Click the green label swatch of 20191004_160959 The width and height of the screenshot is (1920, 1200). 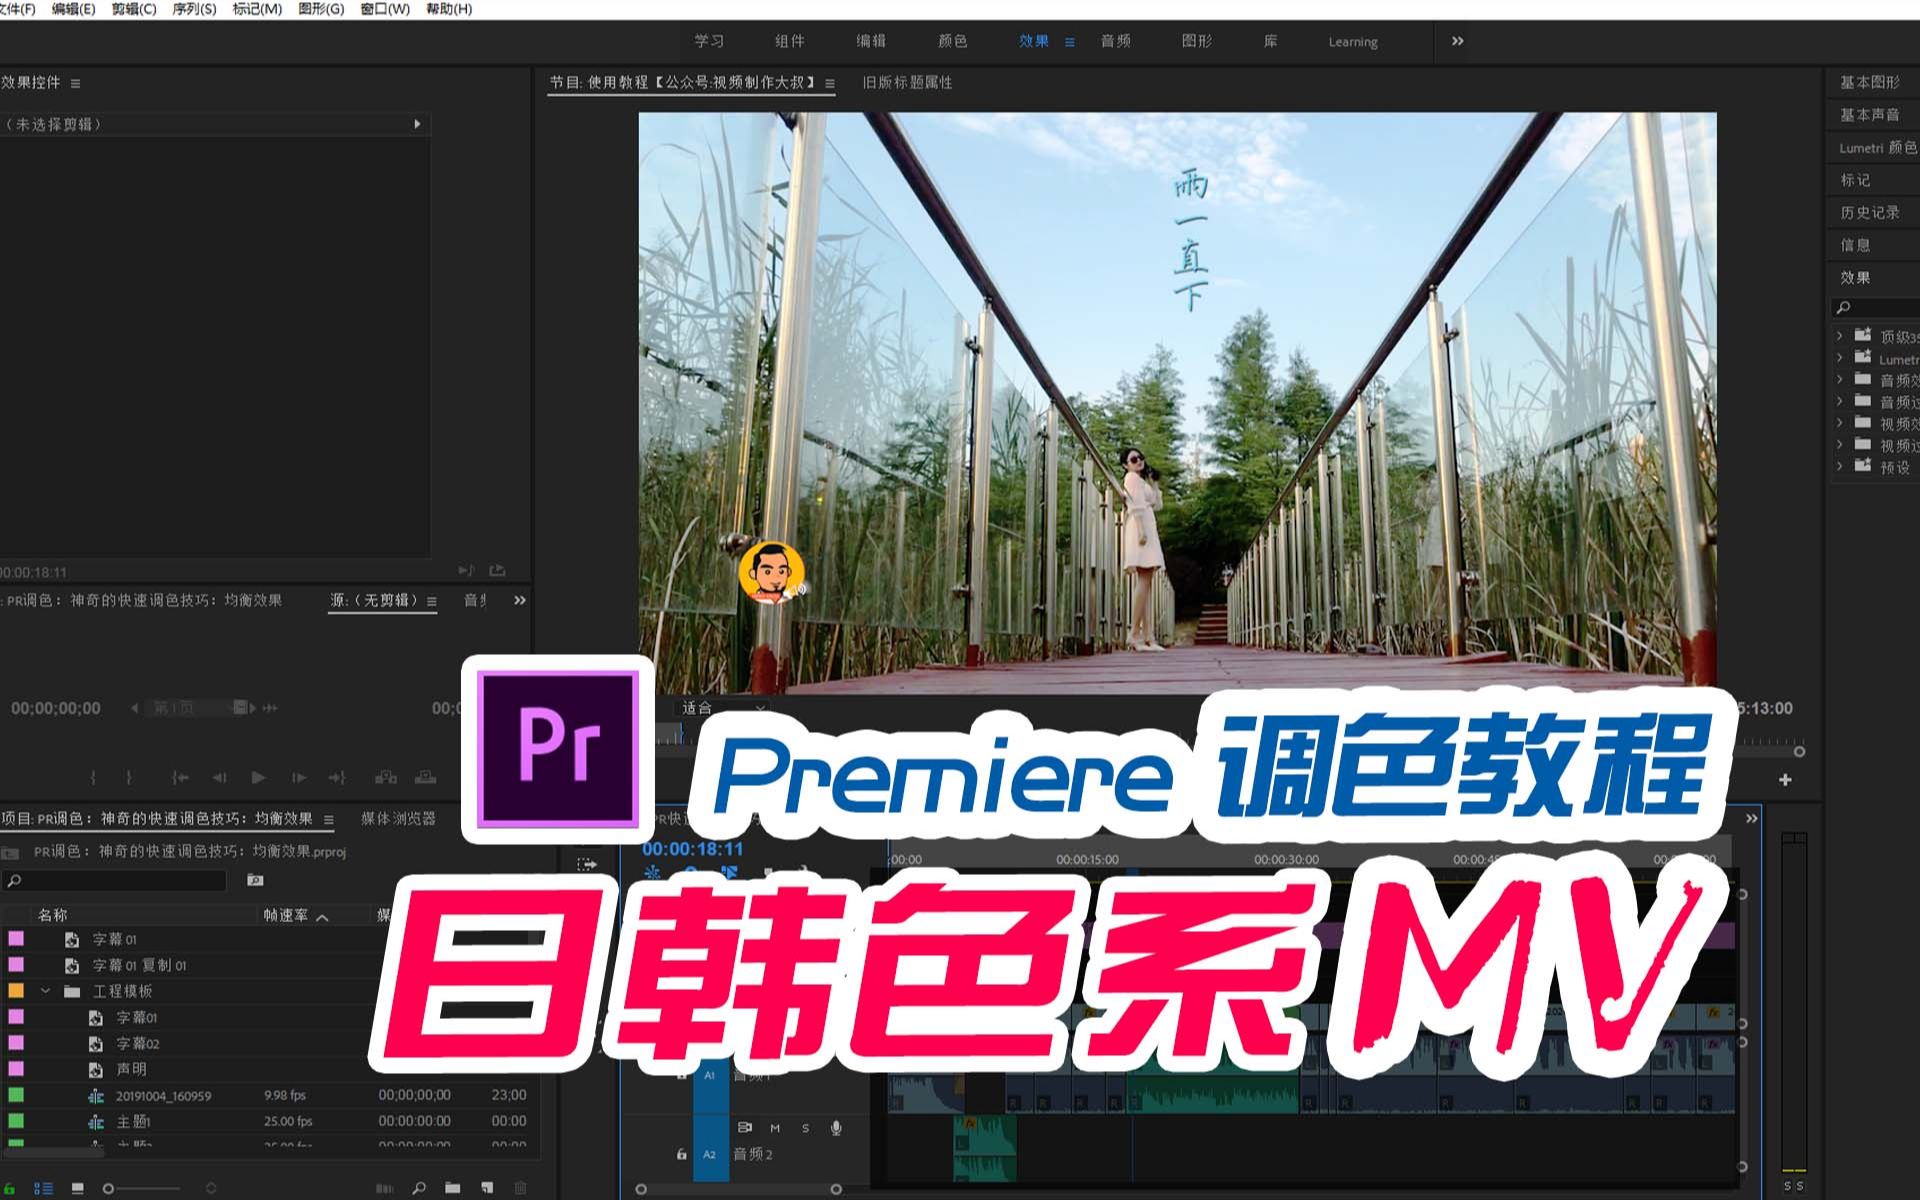[x=16, y=1095]
